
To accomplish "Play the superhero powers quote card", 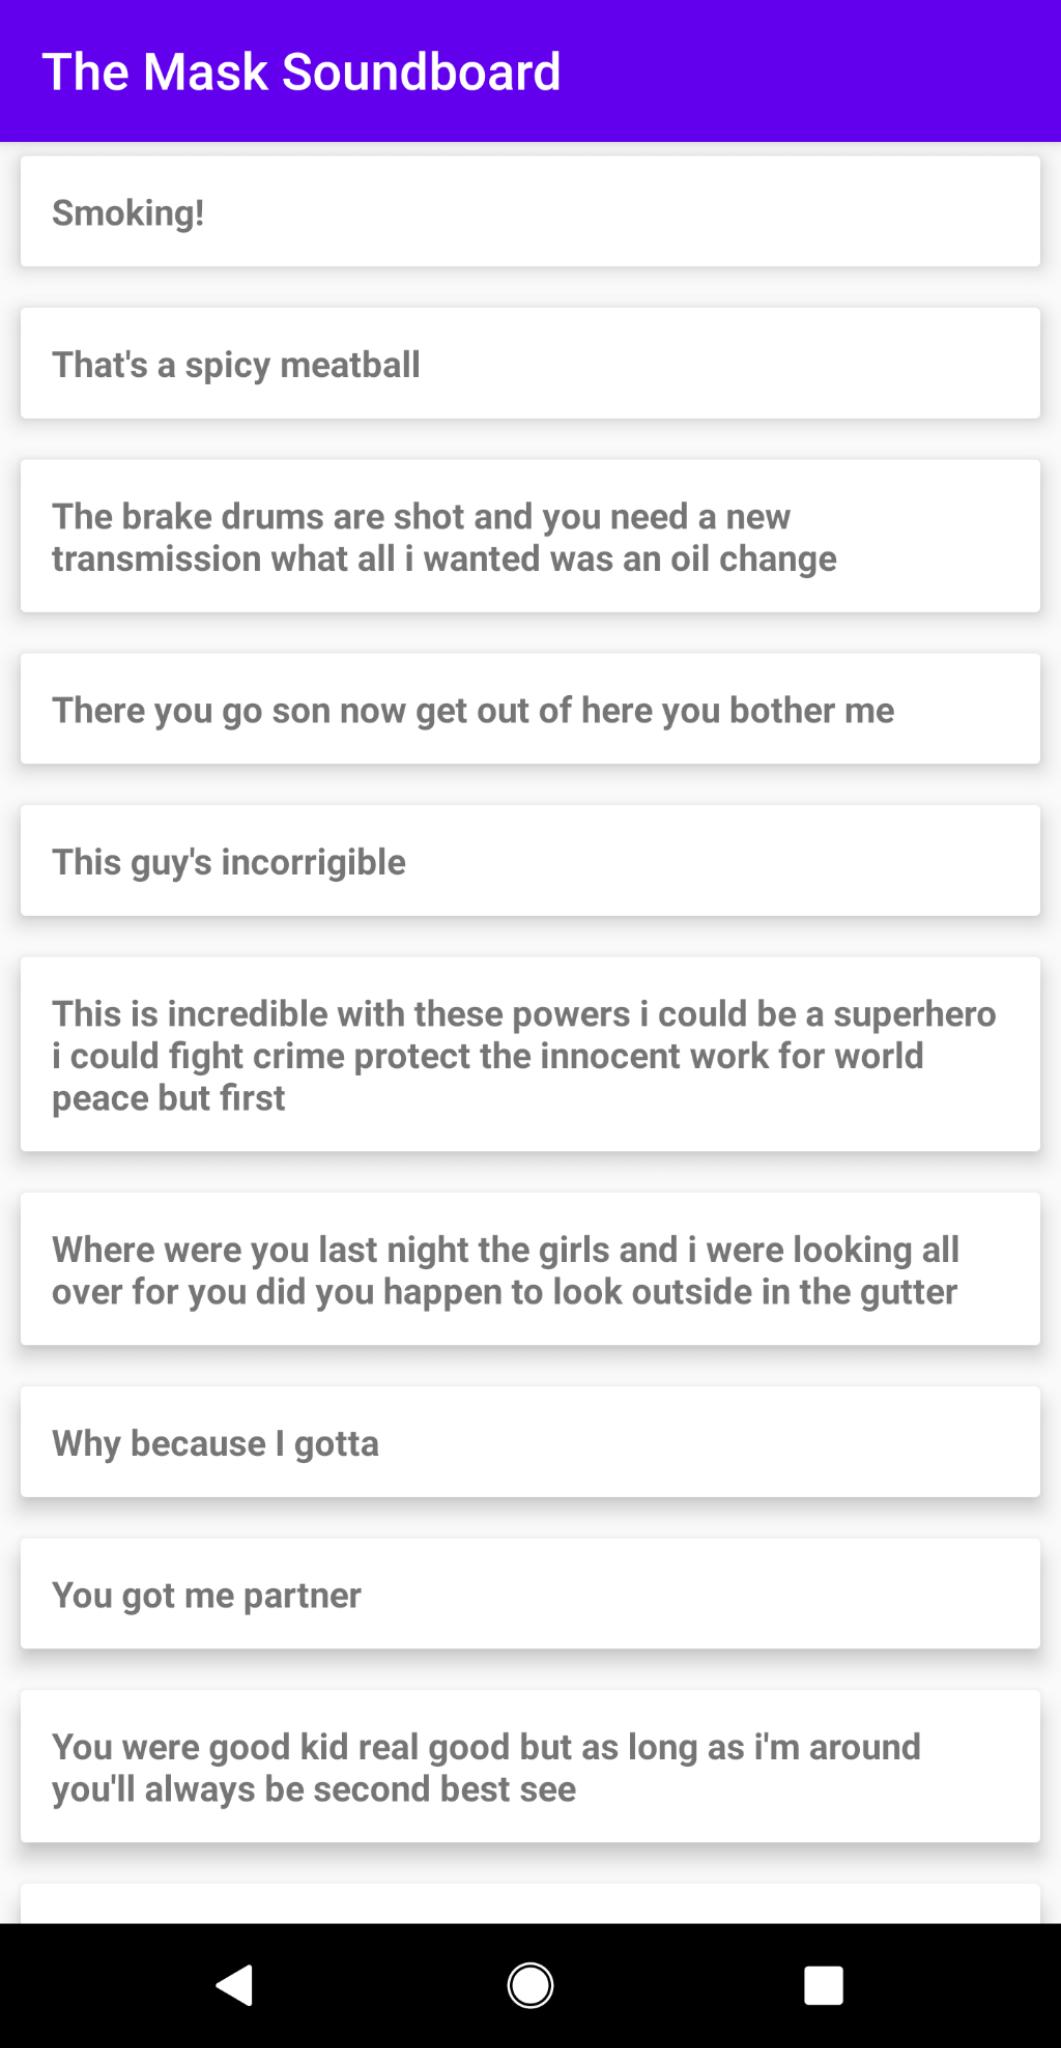I will tap(530, 1054).
